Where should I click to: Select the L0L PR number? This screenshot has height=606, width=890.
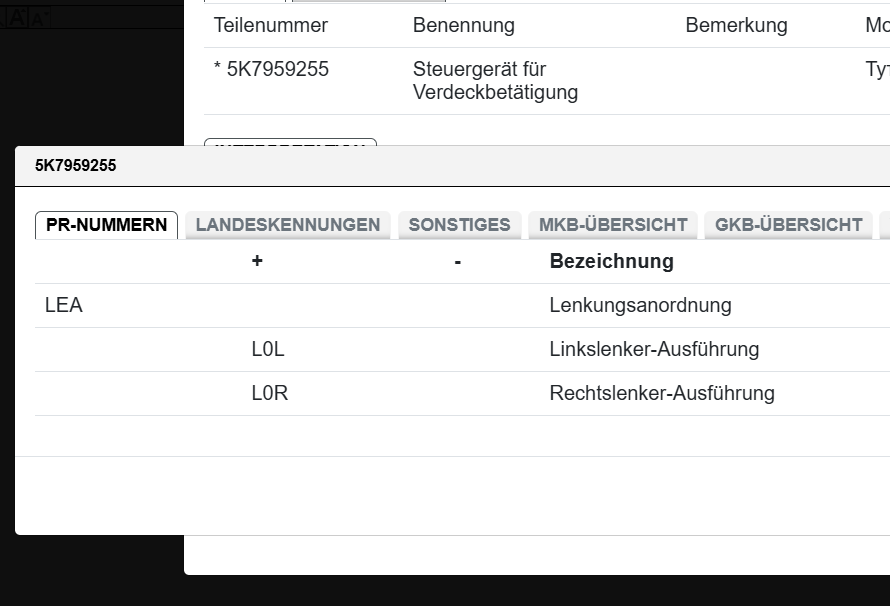pyautogui.click(x=268, y=349)
